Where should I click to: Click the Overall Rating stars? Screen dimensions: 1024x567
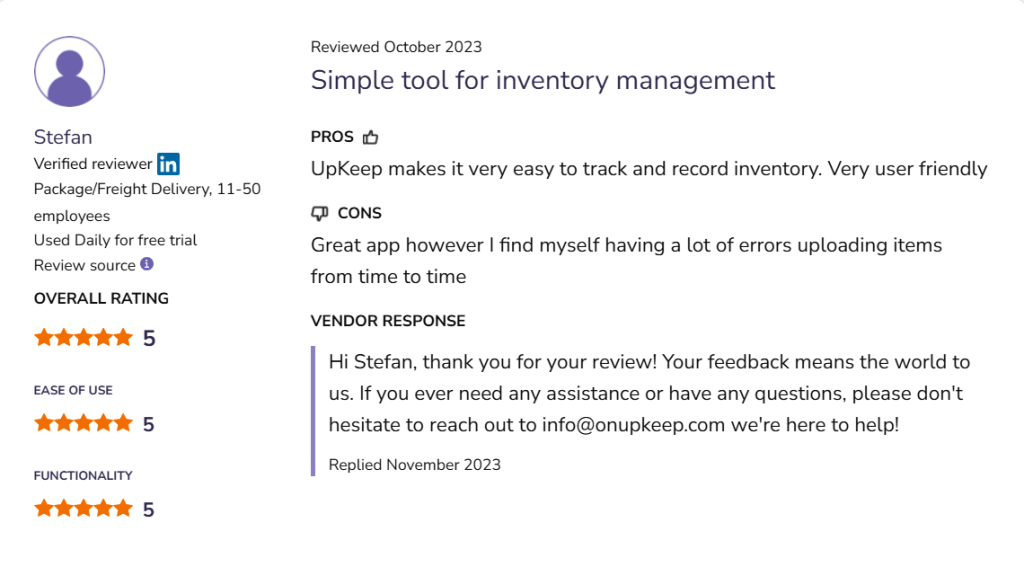point(83,338)
